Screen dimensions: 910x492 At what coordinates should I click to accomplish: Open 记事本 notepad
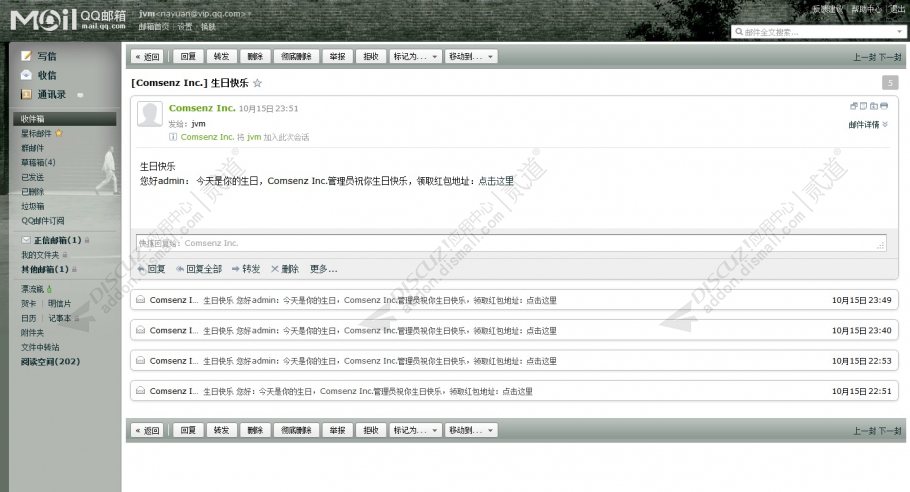[x=59, y=318]
